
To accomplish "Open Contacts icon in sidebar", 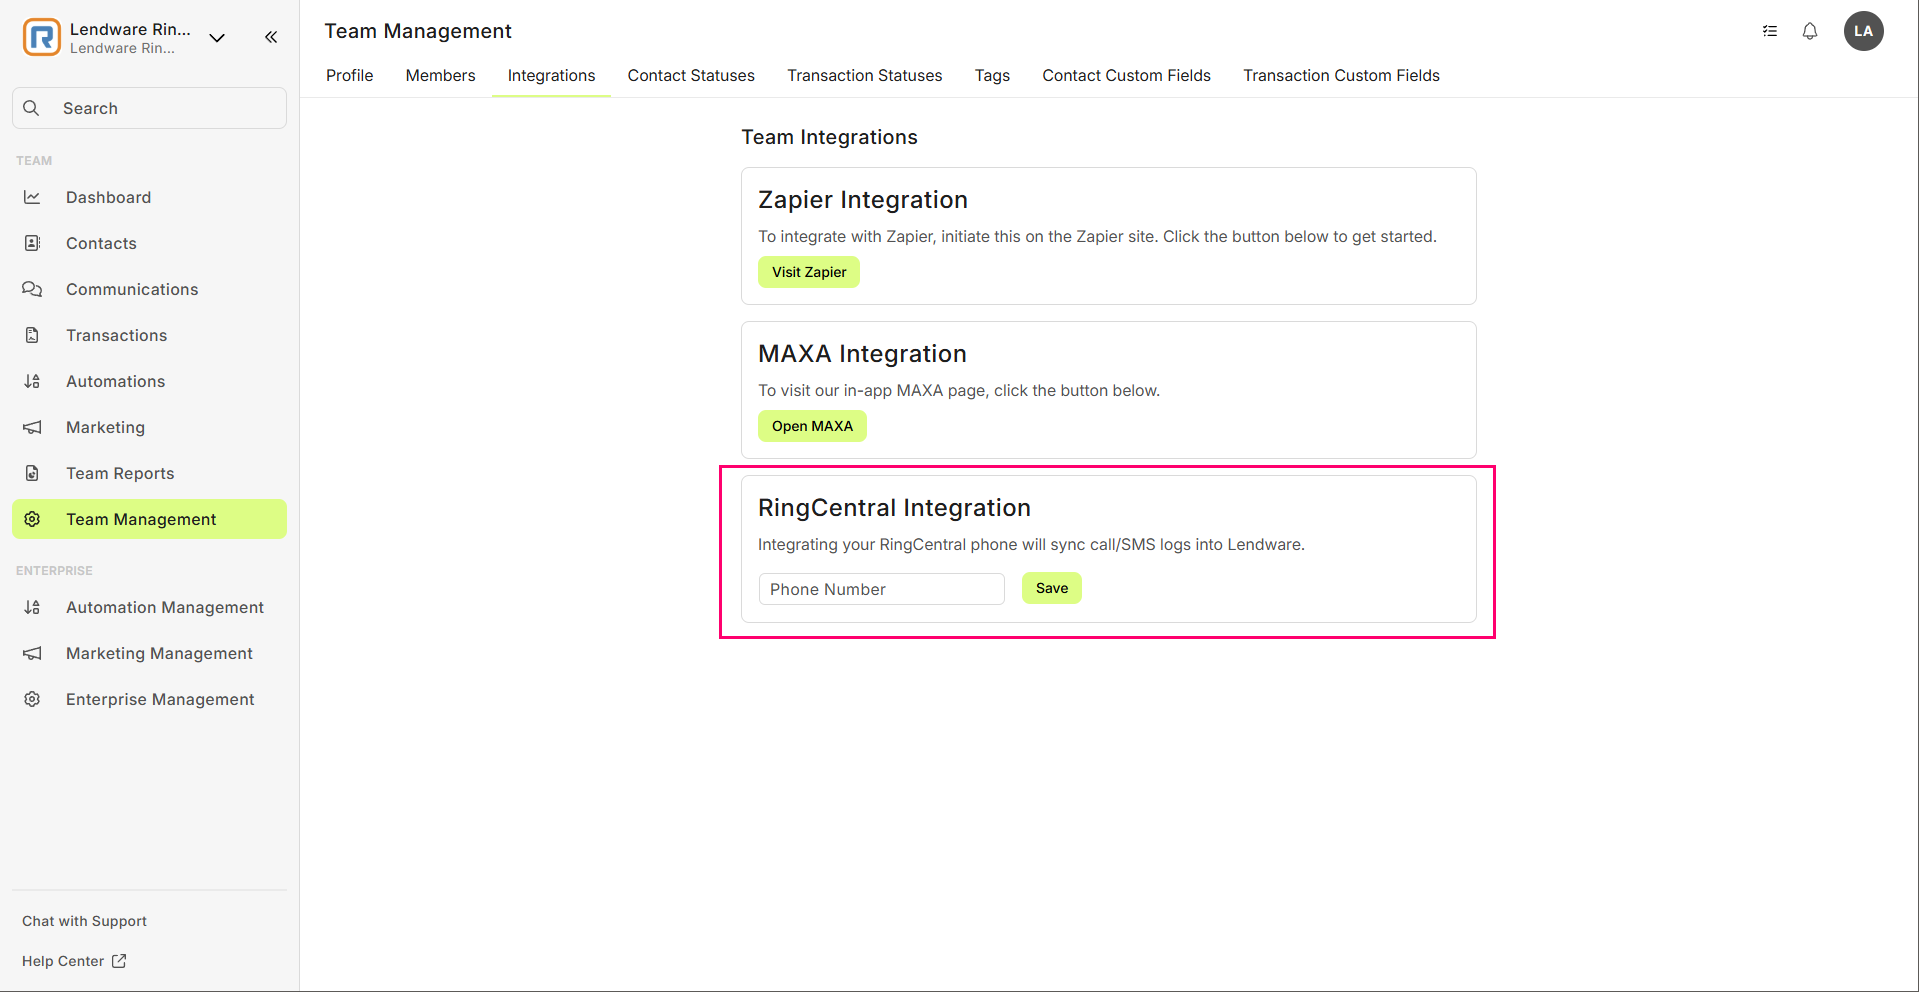I will [32, 243].
